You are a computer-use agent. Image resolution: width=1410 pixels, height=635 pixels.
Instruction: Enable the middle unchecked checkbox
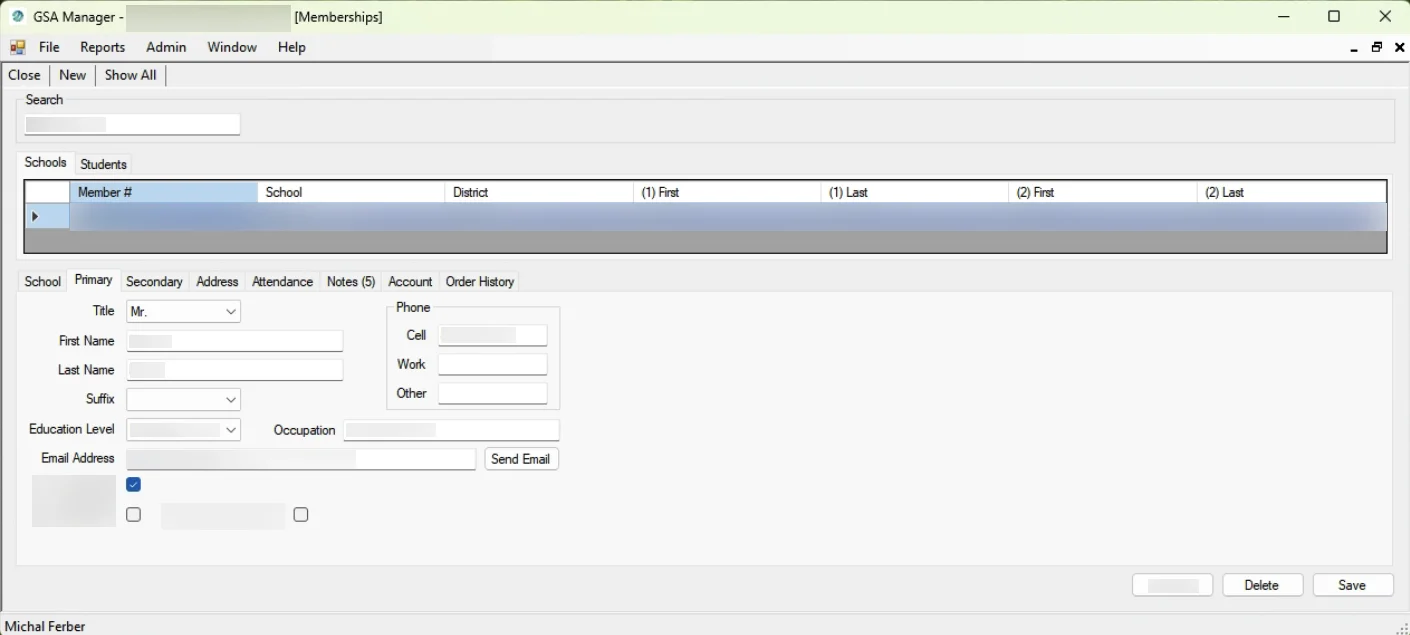134,514
